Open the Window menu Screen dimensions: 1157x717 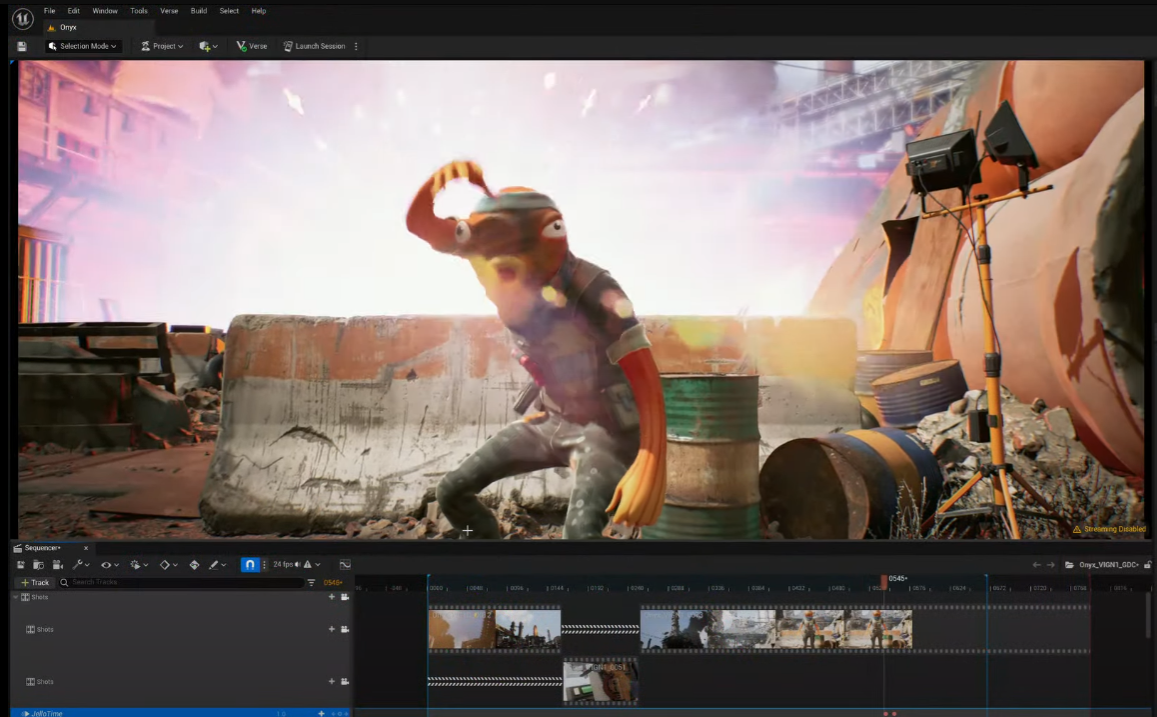pyautogui.click(x=105, y=11)
